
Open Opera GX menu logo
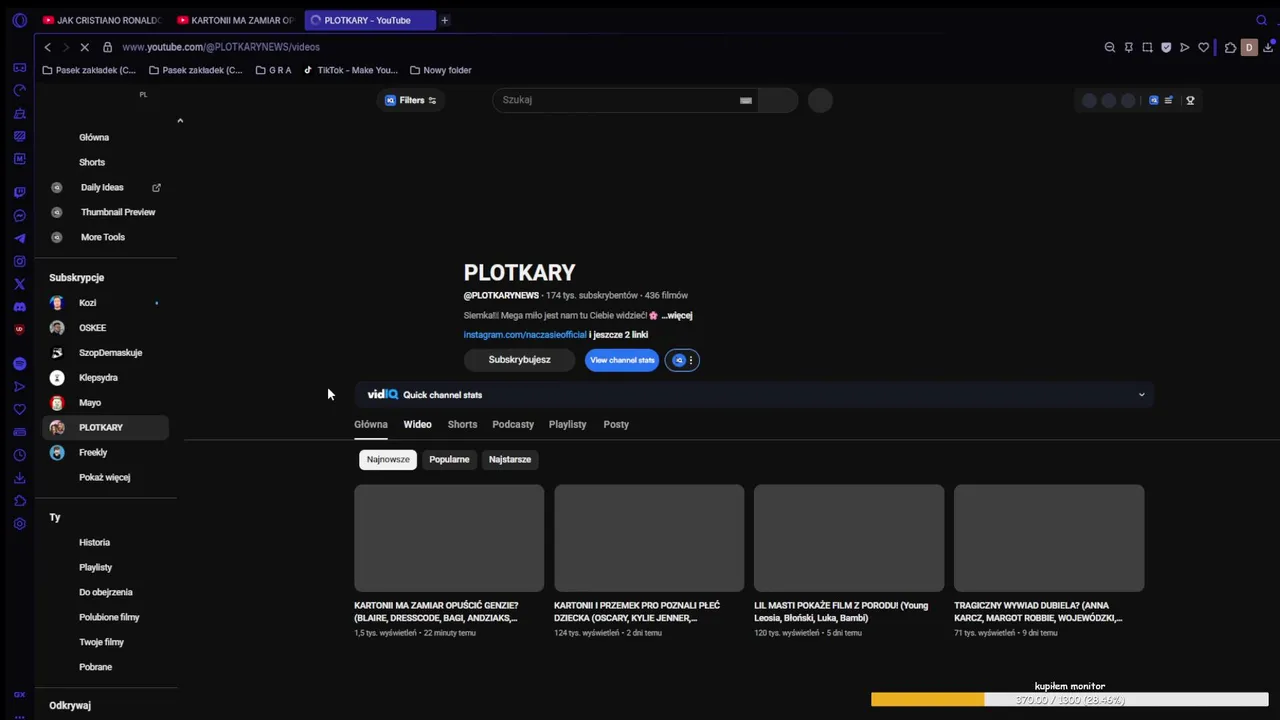pos(19,20)
